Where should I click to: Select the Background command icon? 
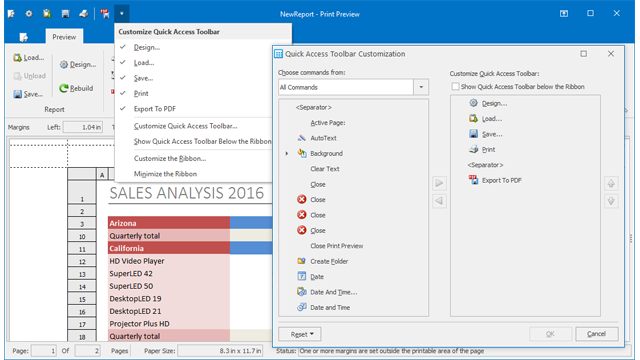(x=302, y=153)
